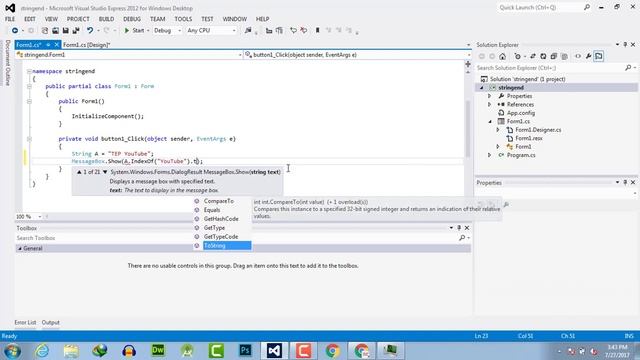640x360 pixels.
Task: Toggle Preview Selected Items in Solution Explorer
Action: 599,56
